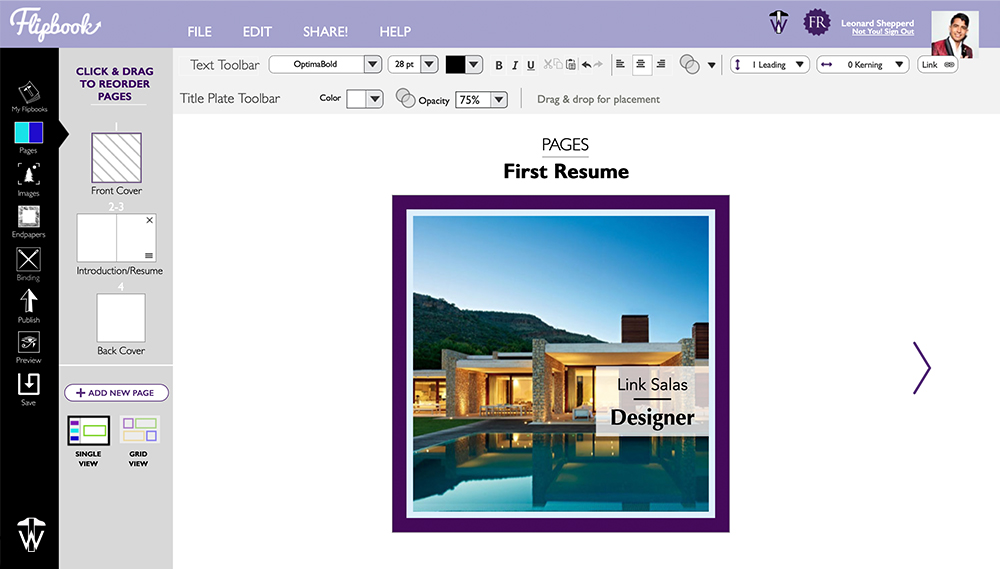
Task: Go to next page with right chevron
Action: pos(922,368)
